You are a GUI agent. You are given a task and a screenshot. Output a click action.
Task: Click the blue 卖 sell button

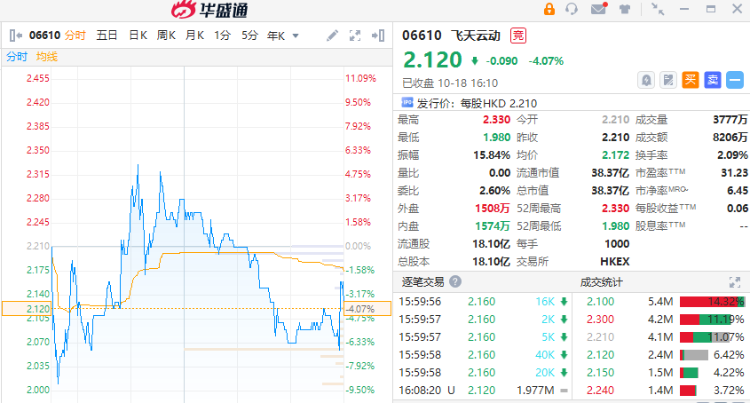[x=713, y=80]
